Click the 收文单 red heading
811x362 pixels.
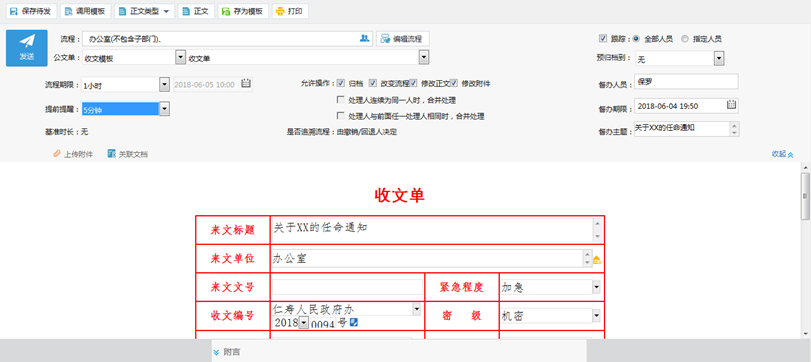pos(399,195)
